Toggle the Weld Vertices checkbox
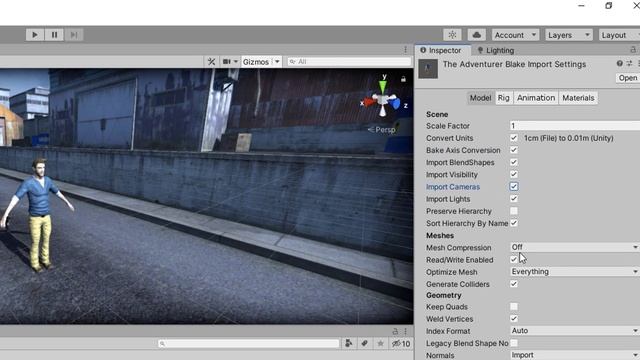 (514, 319)
